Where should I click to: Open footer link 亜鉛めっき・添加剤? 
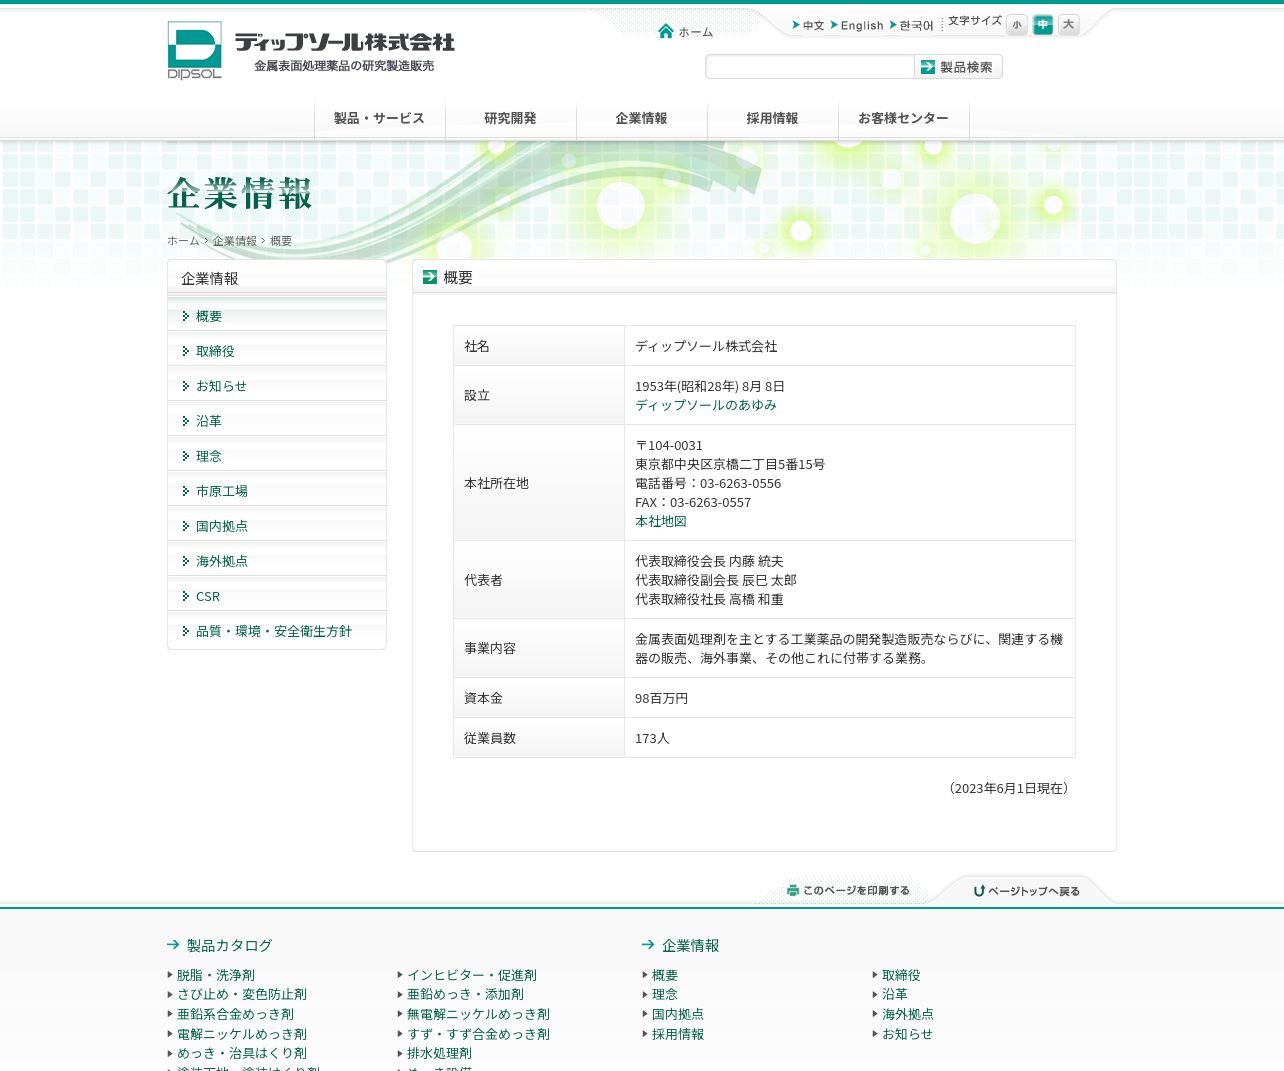tap(465, 994)
